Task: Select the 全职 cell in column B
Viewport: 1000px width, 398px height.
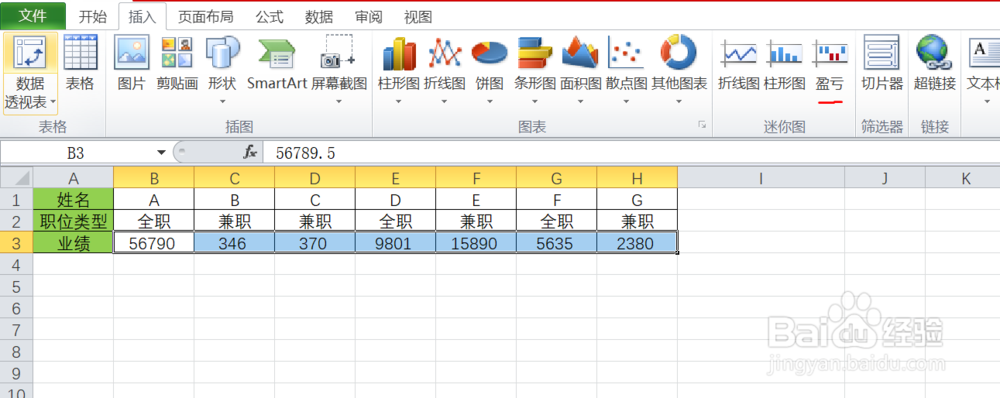Action: click(154, 221)
